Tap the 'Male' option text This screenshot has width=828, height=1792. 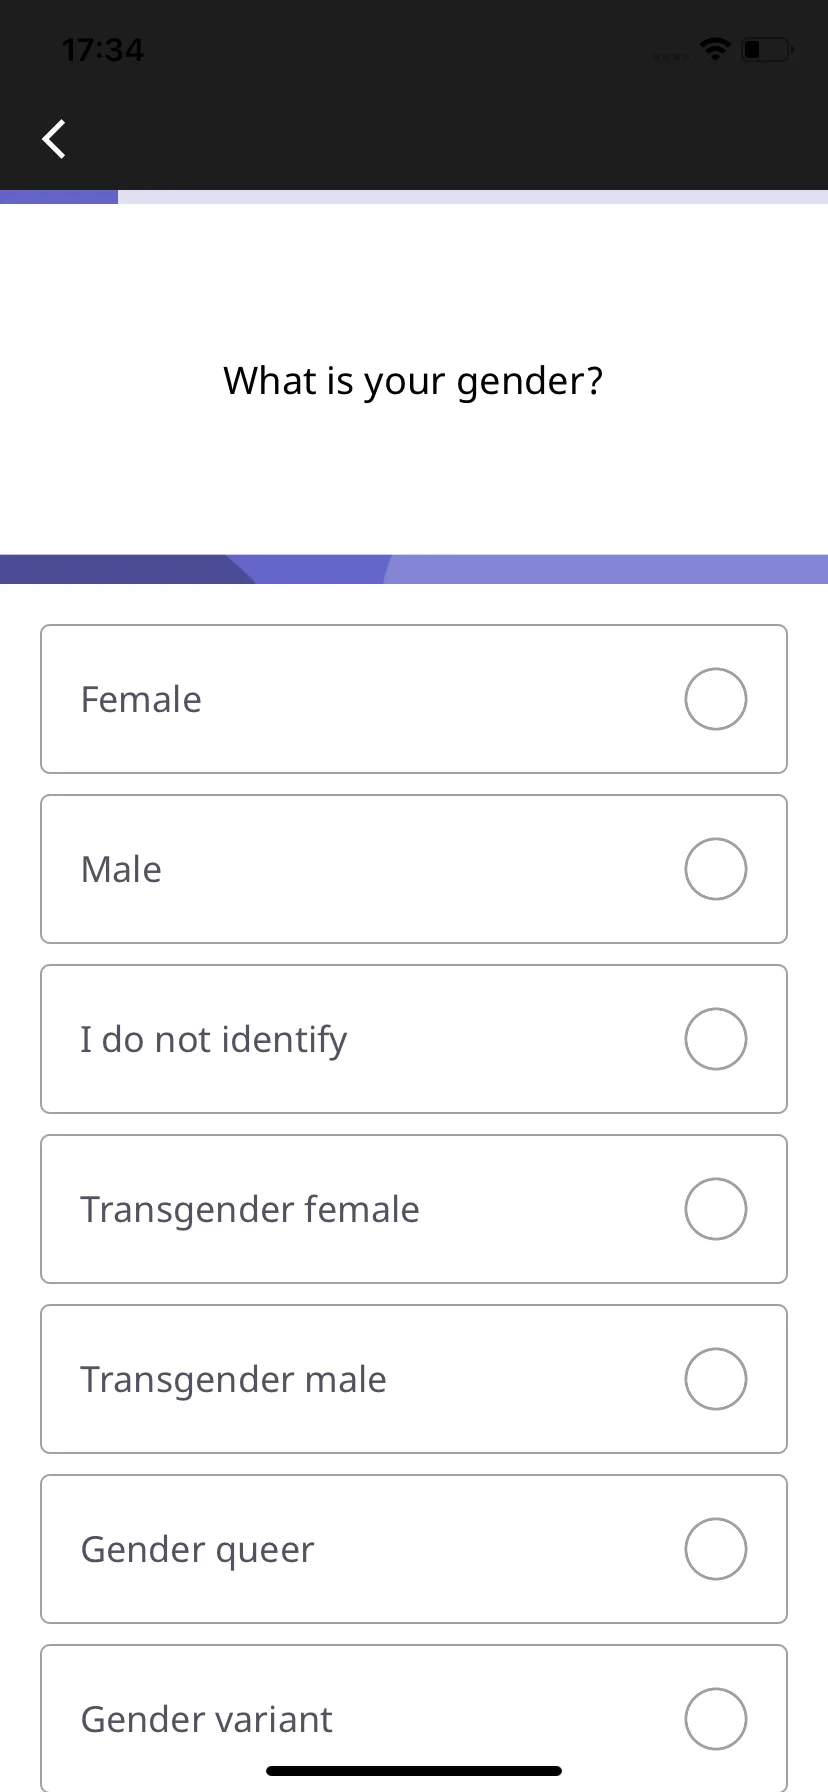(121, 869)
